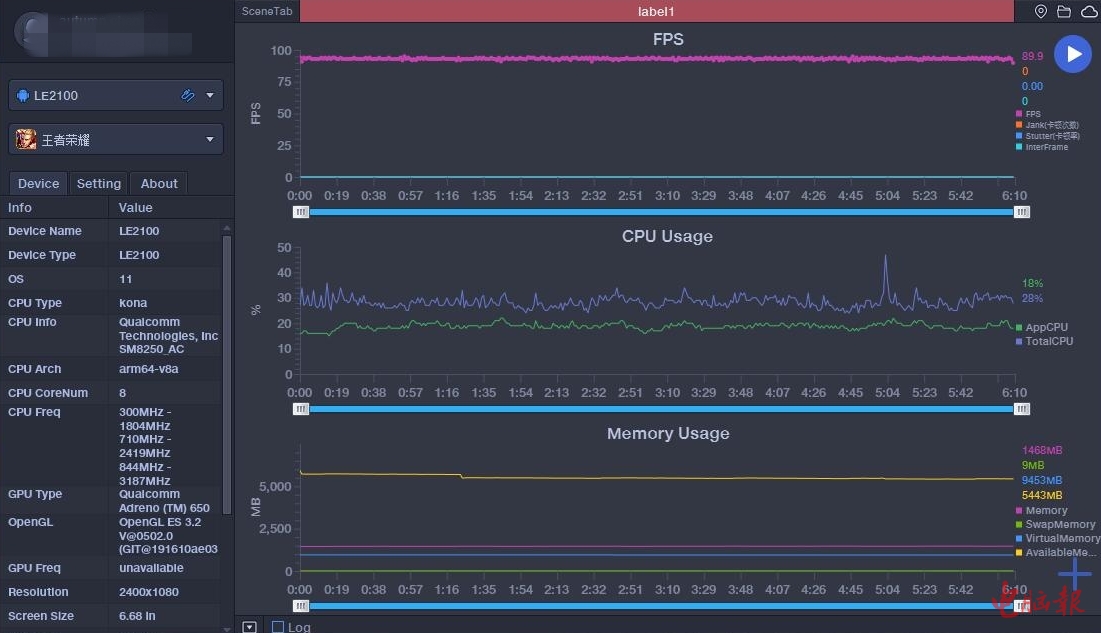Enable the Log checkbox
This screenshot has width=1101, height=633.
[278, 627]
